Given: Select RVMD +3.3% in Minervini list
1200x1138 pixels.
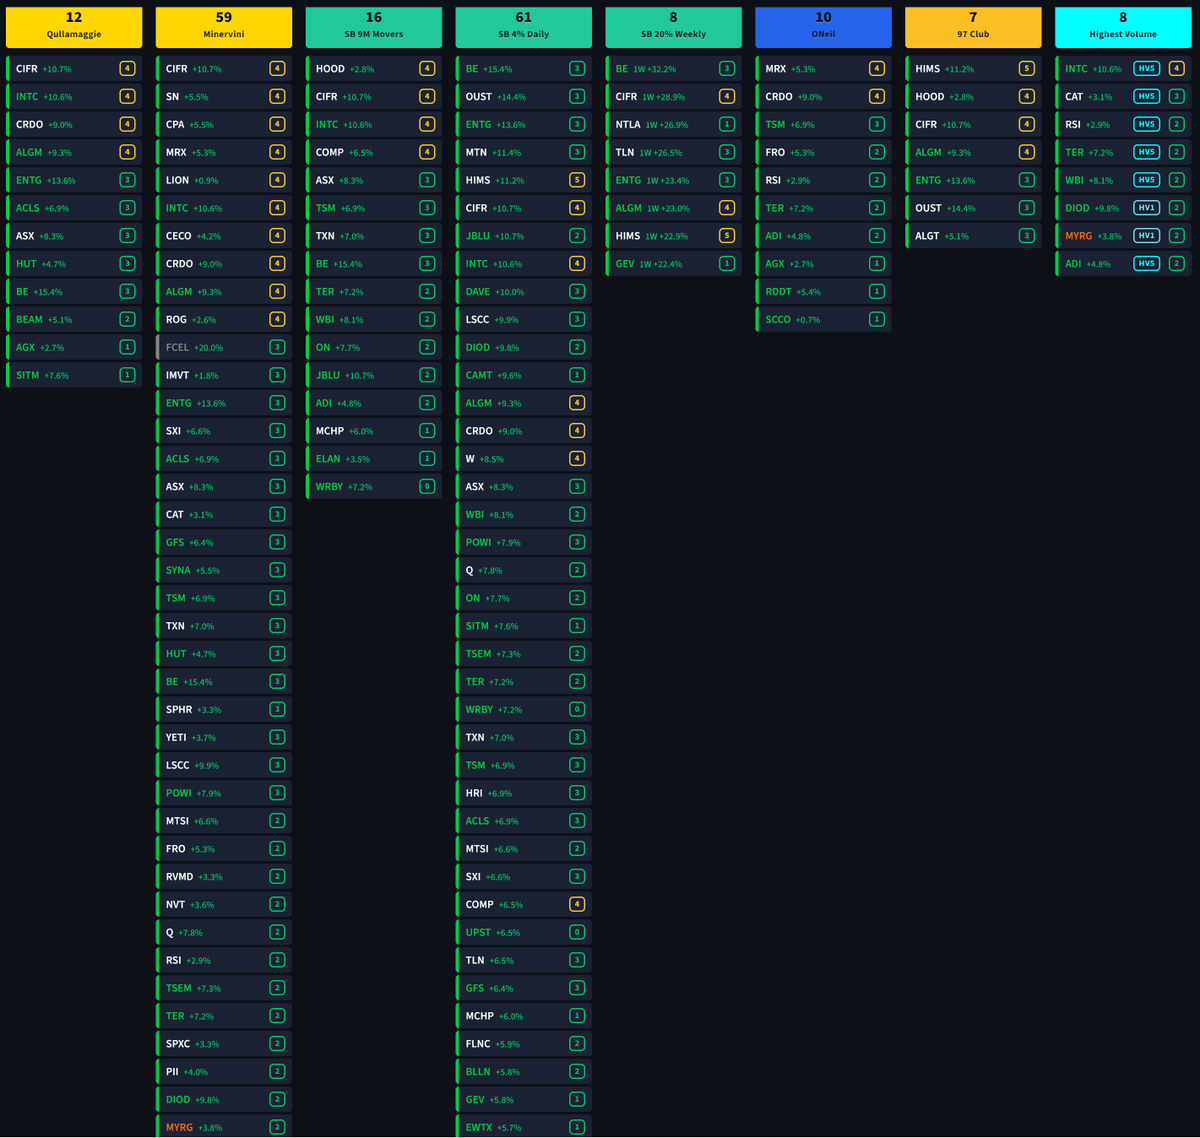Looking at the screenshot, I should tap(224, 876).
